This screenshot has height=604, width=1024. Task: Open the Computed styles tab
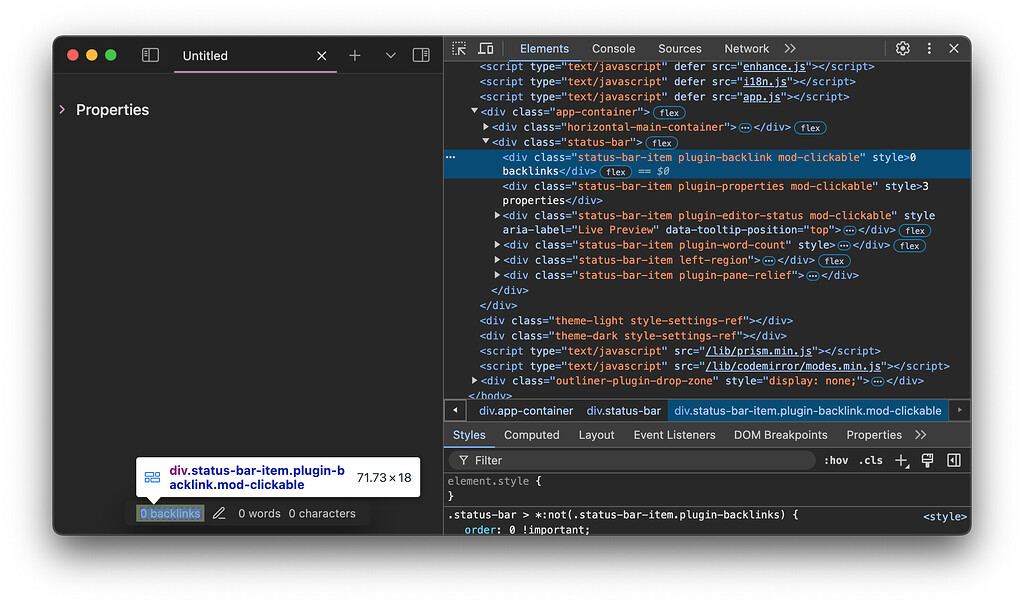tap(532, 435)
